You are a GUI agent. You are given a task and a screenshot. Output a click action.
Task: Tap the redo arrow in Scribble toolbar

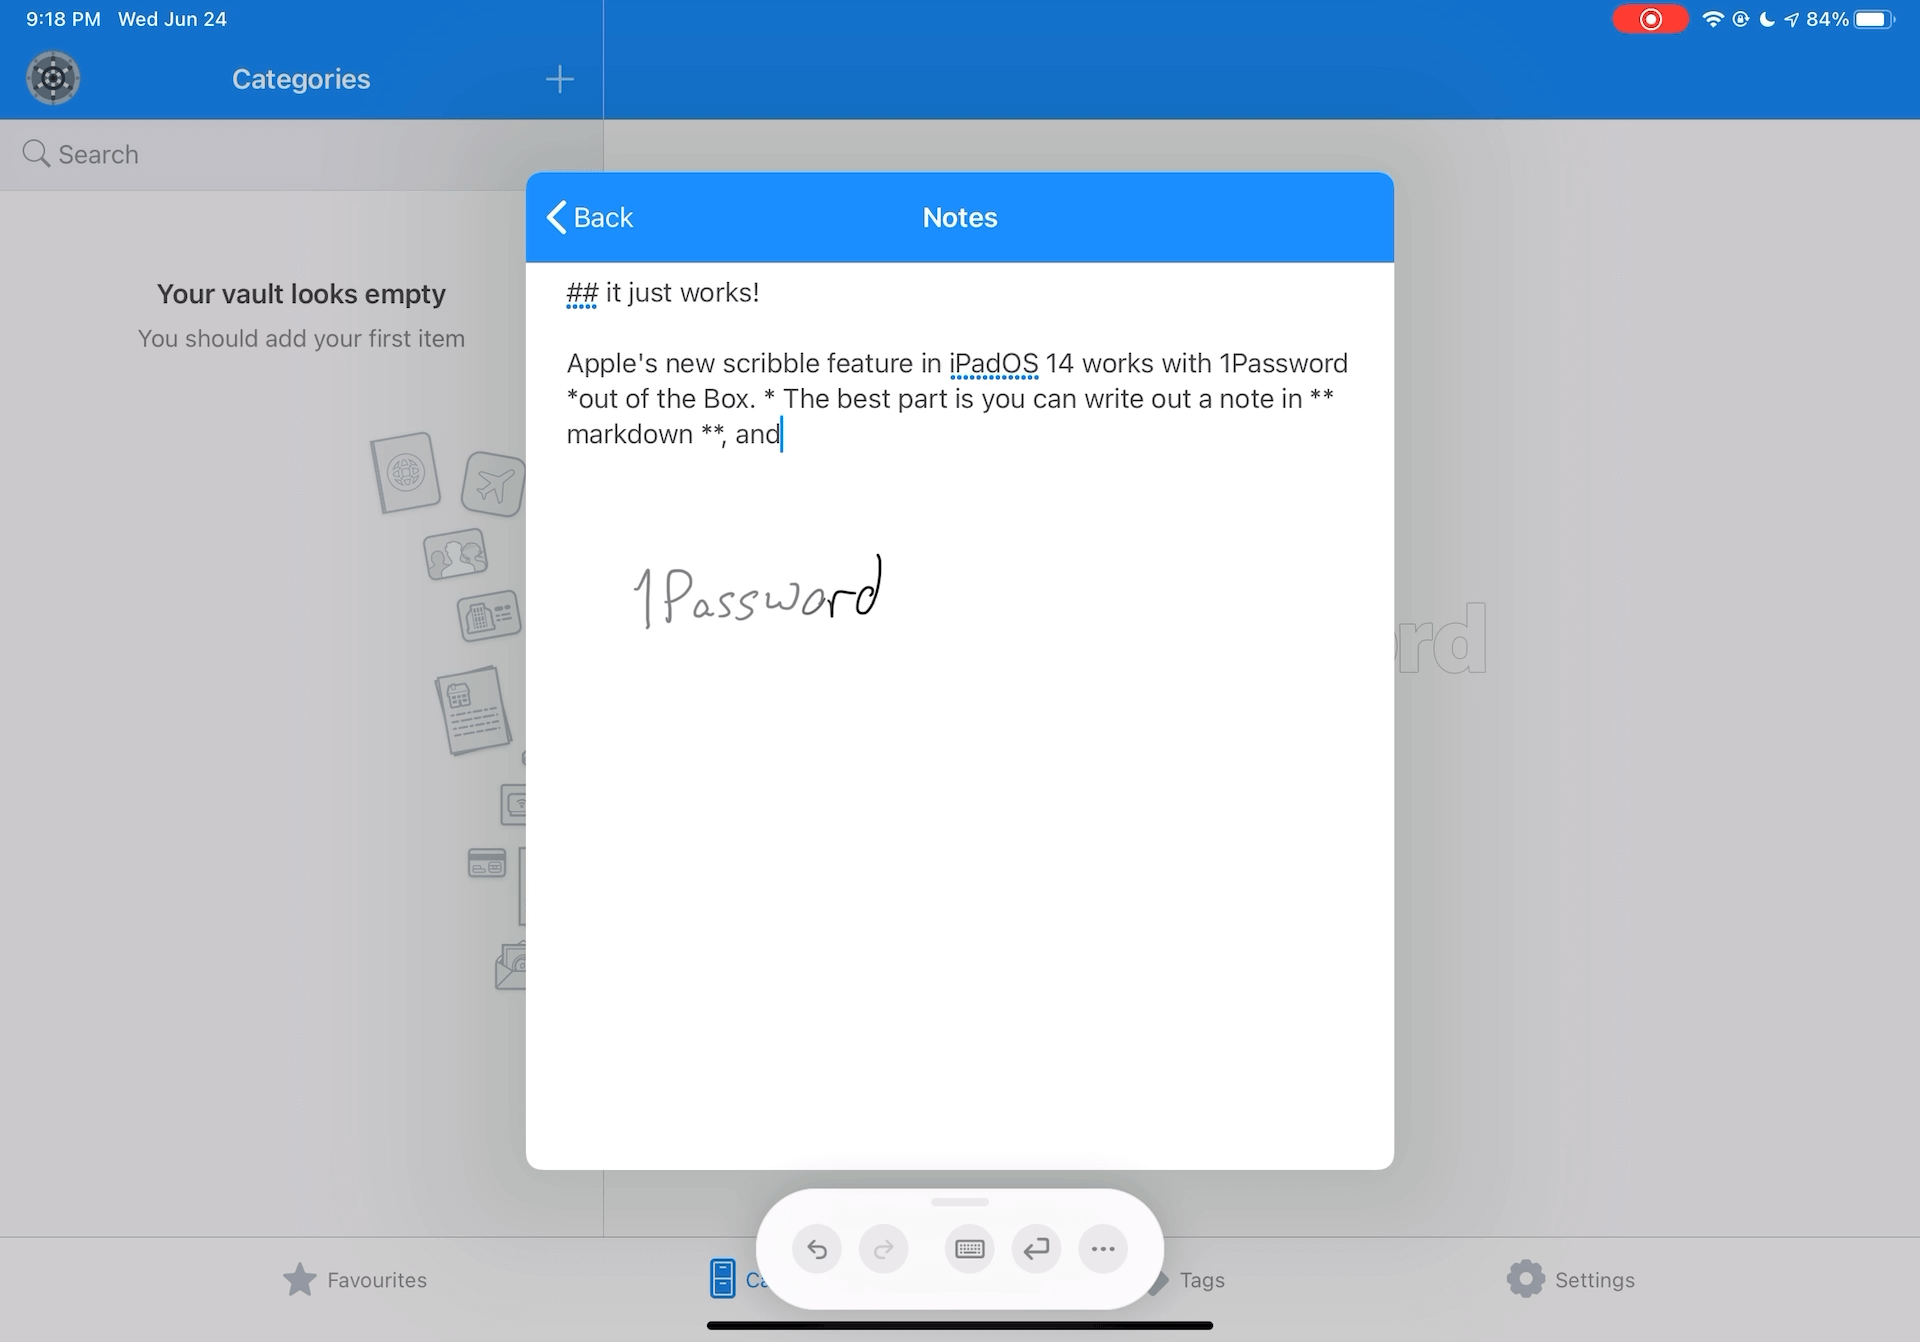pos(884,1249)
